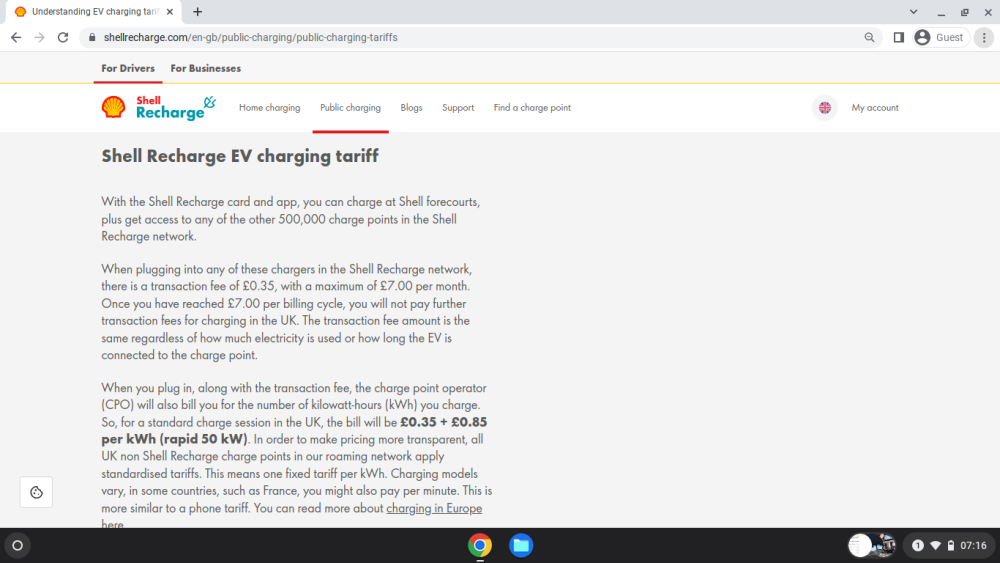Open the tab search dropdown chevron

pyautogui.click(x=913, y=11)
